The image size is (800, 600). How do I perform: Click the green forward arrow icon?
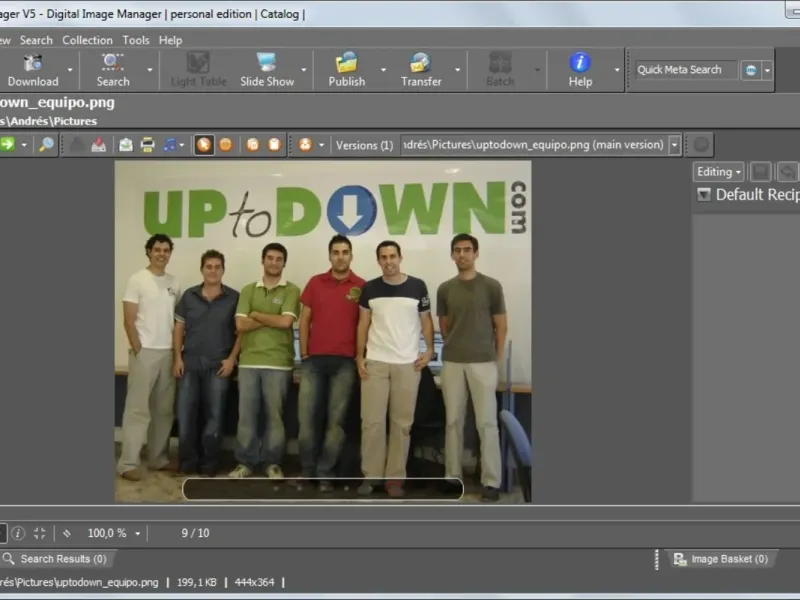(7, 144)
